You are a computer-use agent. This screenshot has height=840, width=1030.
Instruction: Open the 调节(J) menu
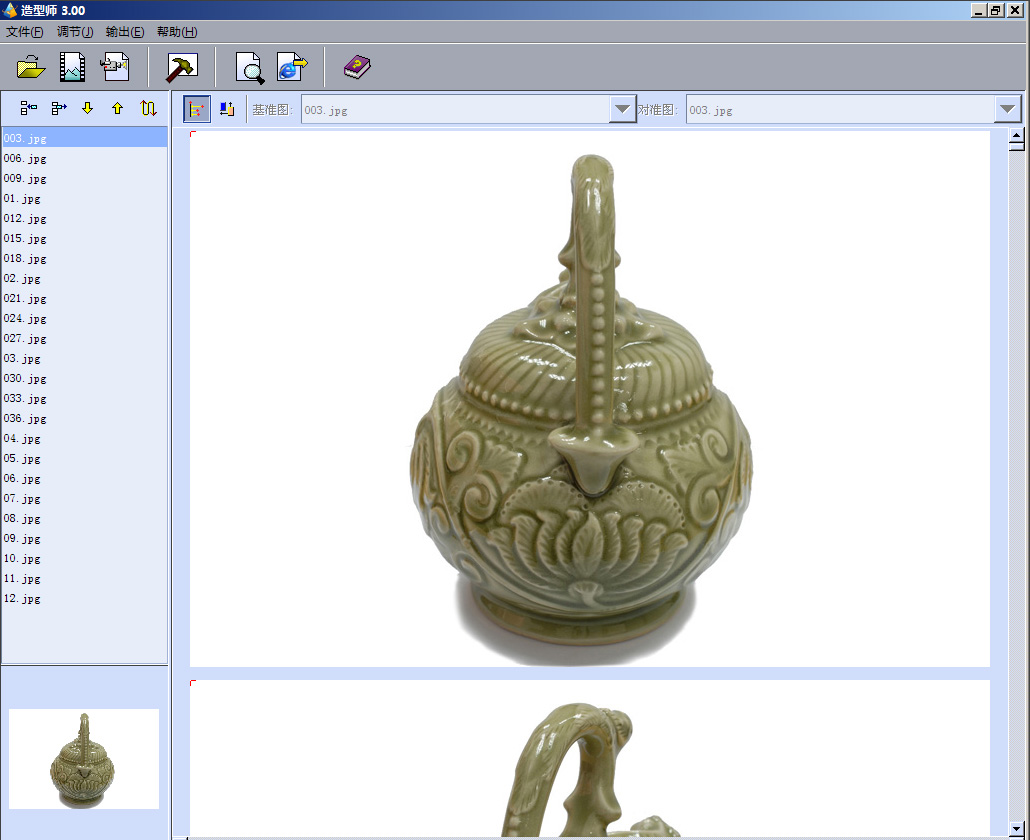pos(75,32)
